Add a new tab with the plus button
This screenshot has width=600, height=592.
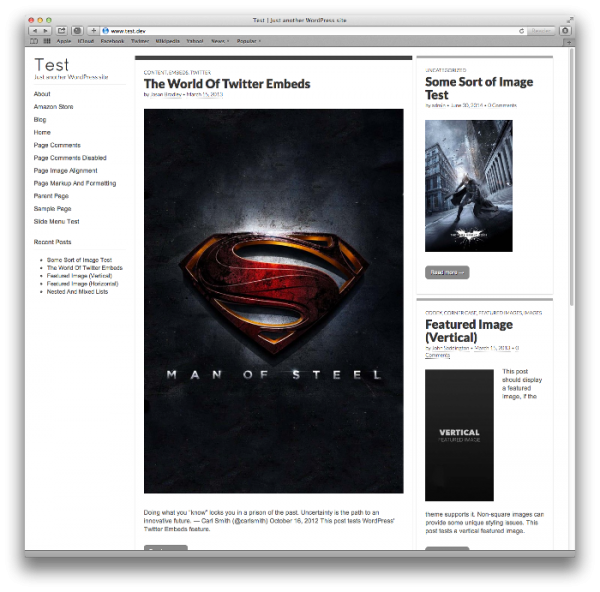(x=569, y=42)
